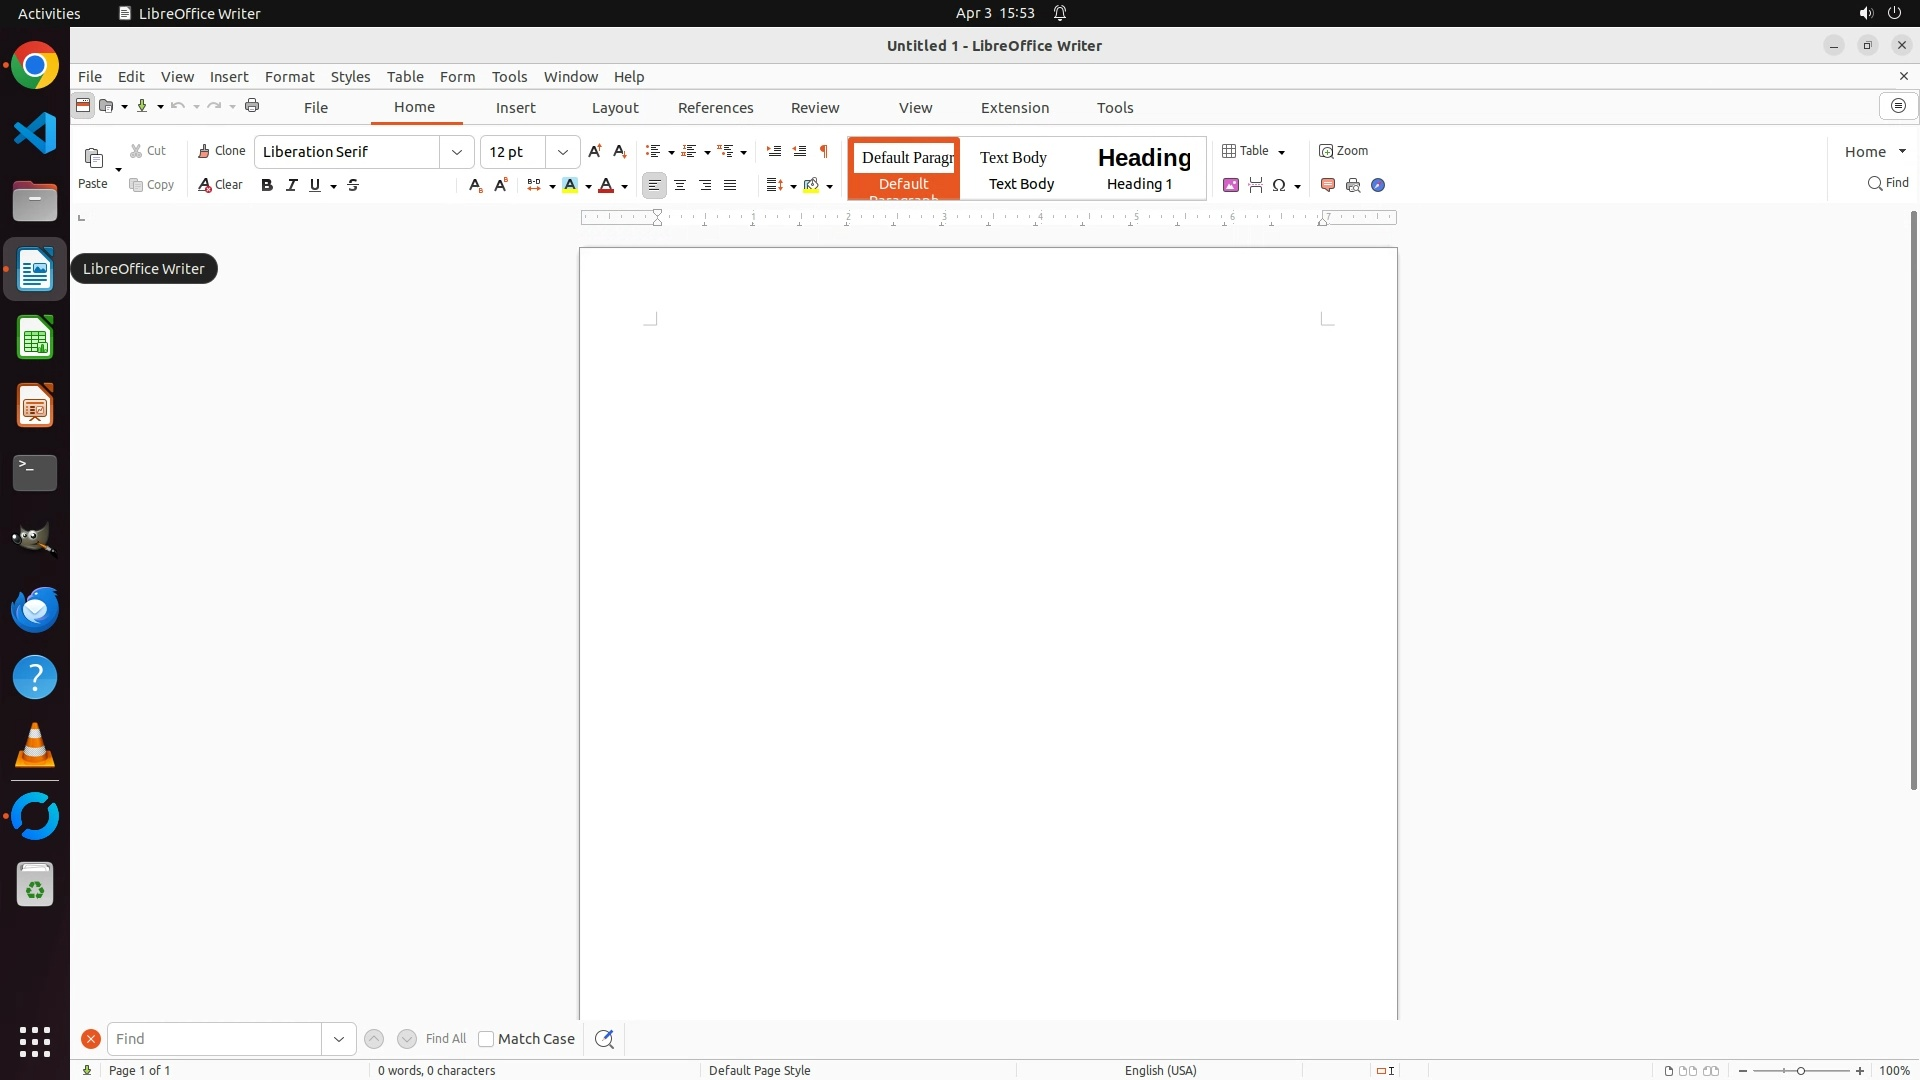This screenshot has height=1080, width=1920.
Task: Apply strikethrough formatting
Action: tap(353, 185)
